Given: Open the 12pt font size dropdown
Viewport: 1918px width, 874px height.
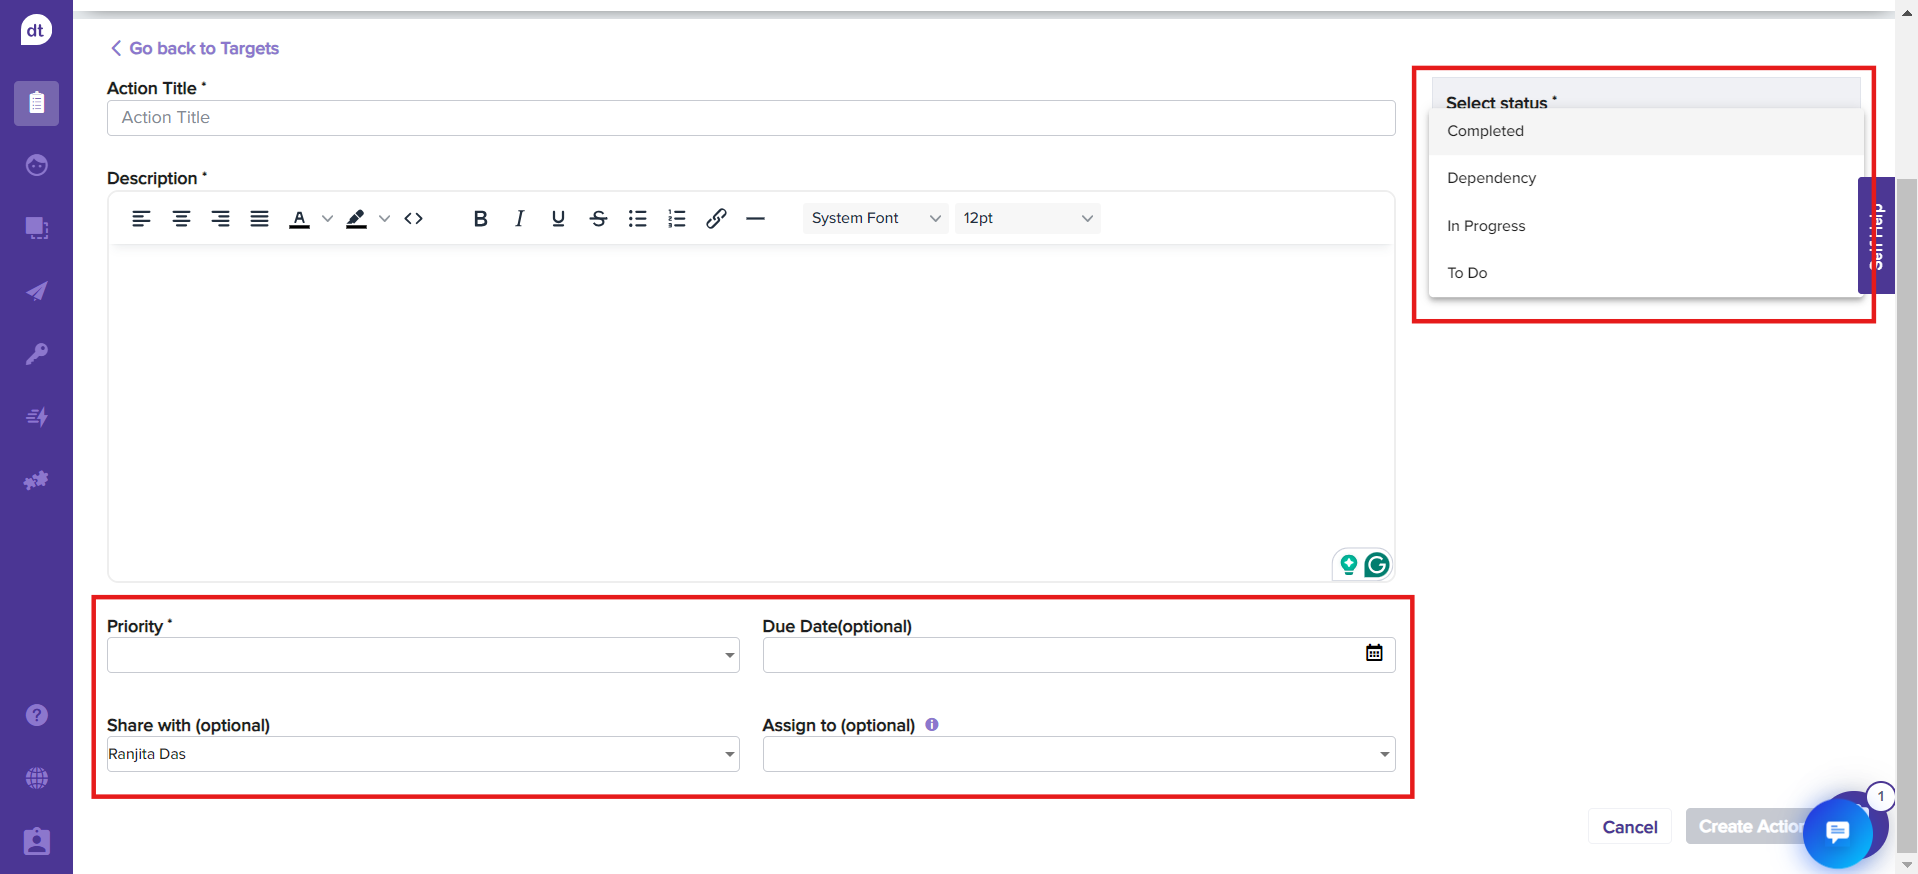Looking at the screenshot, I should coord(1027,219).
